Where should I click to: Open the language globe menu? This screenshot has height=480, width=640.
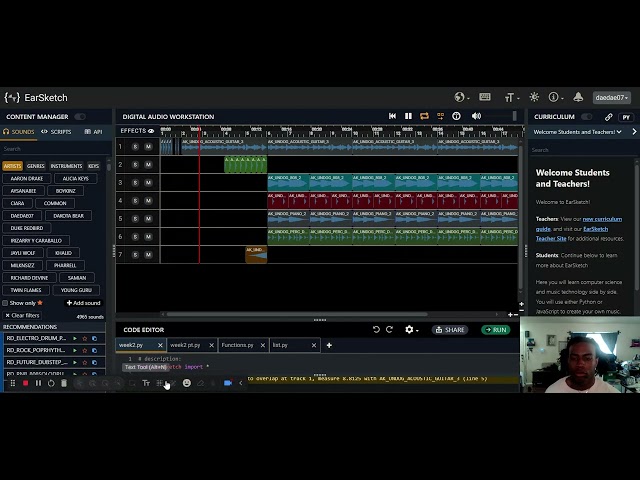tap(462, 97)
